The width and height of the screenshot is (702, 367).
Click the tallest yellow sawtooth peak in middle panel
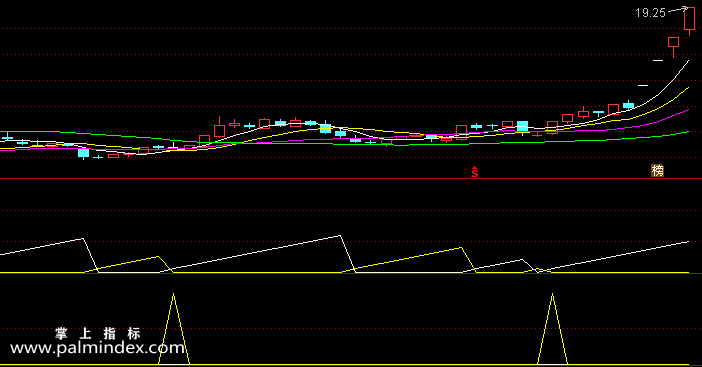coord(461,248)
